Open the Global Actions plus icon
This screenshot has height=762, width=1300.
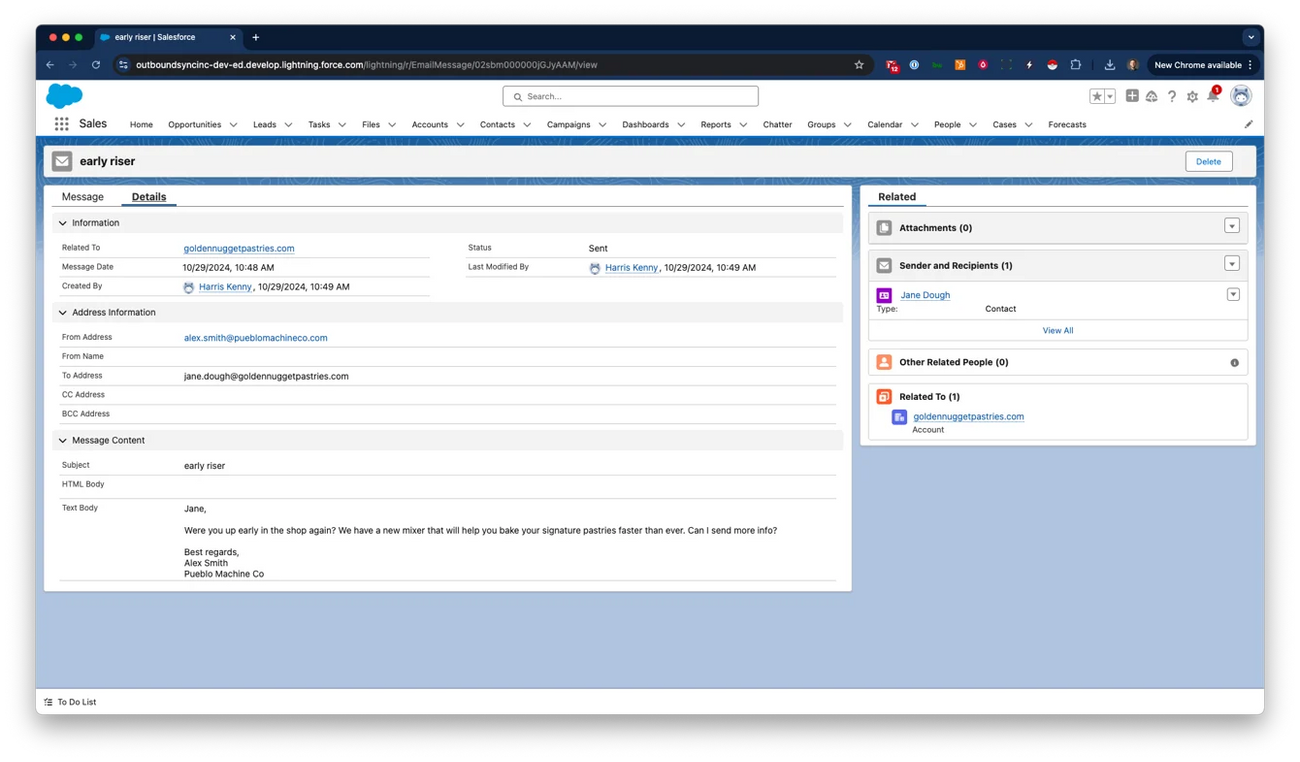tap(1132, 95)
